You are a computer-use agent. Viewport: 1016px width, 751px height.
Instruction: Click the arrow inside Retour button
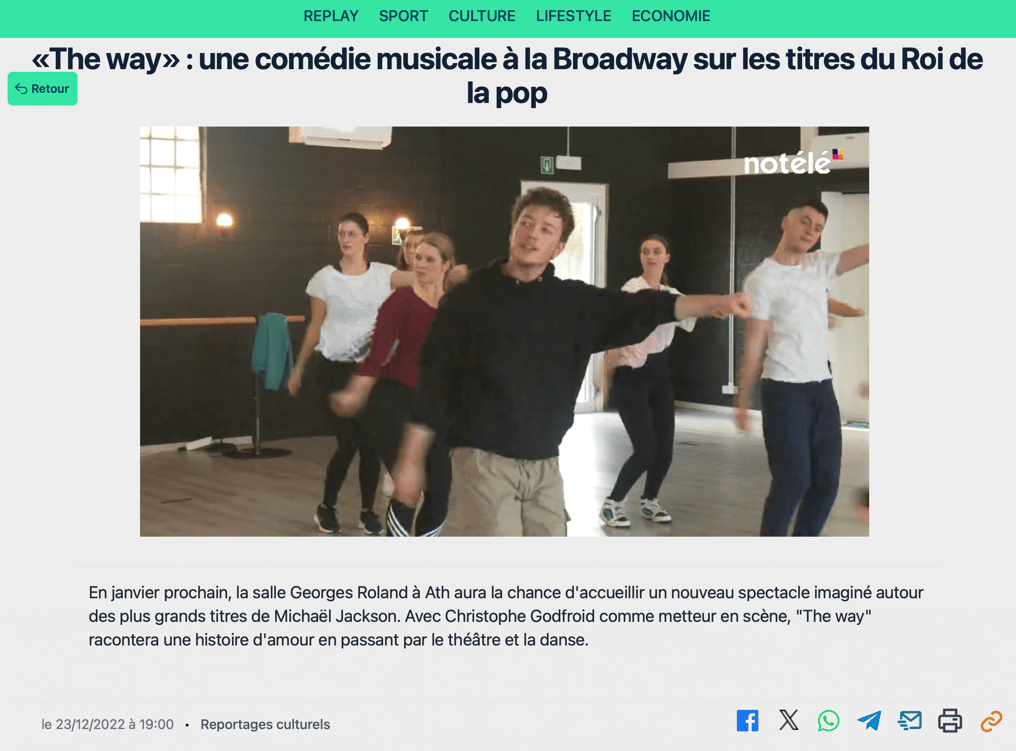pos(21,89)
